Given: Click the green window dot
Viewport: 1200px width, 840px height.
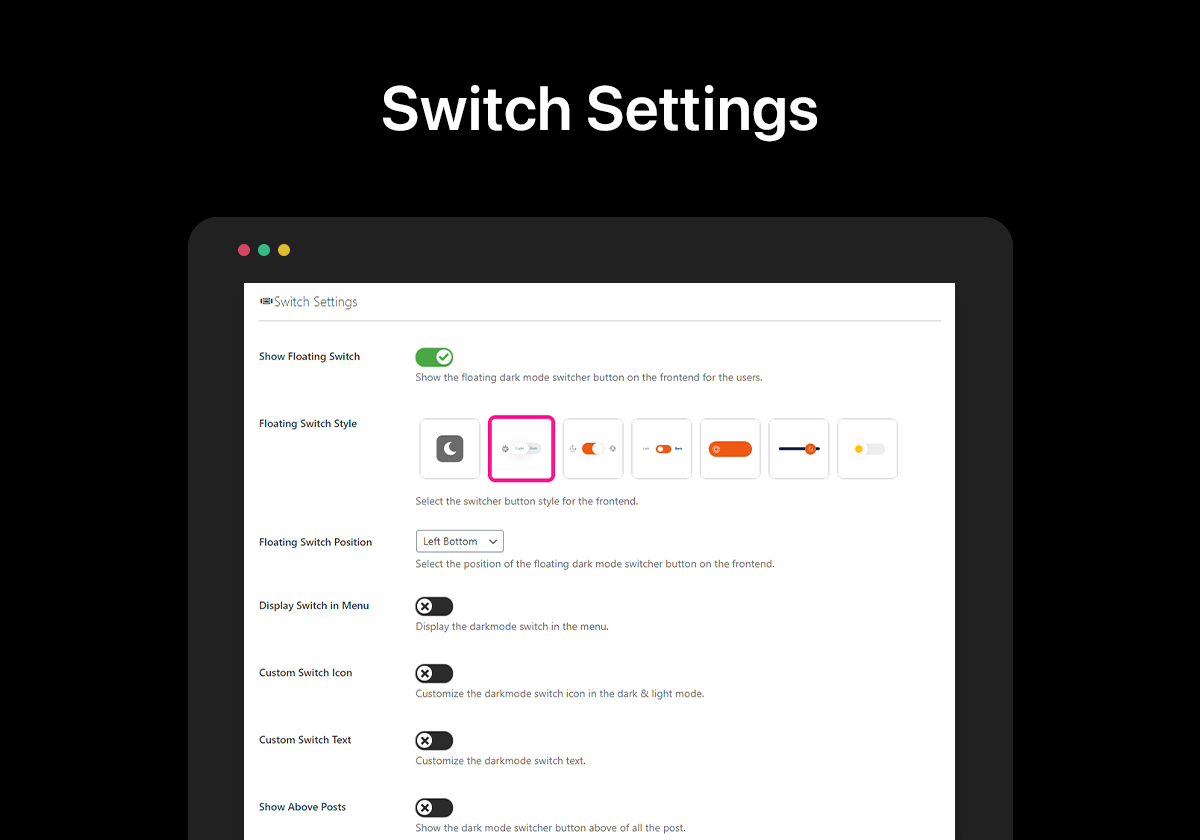Looking at the screenshot, I should pos(264,250).
